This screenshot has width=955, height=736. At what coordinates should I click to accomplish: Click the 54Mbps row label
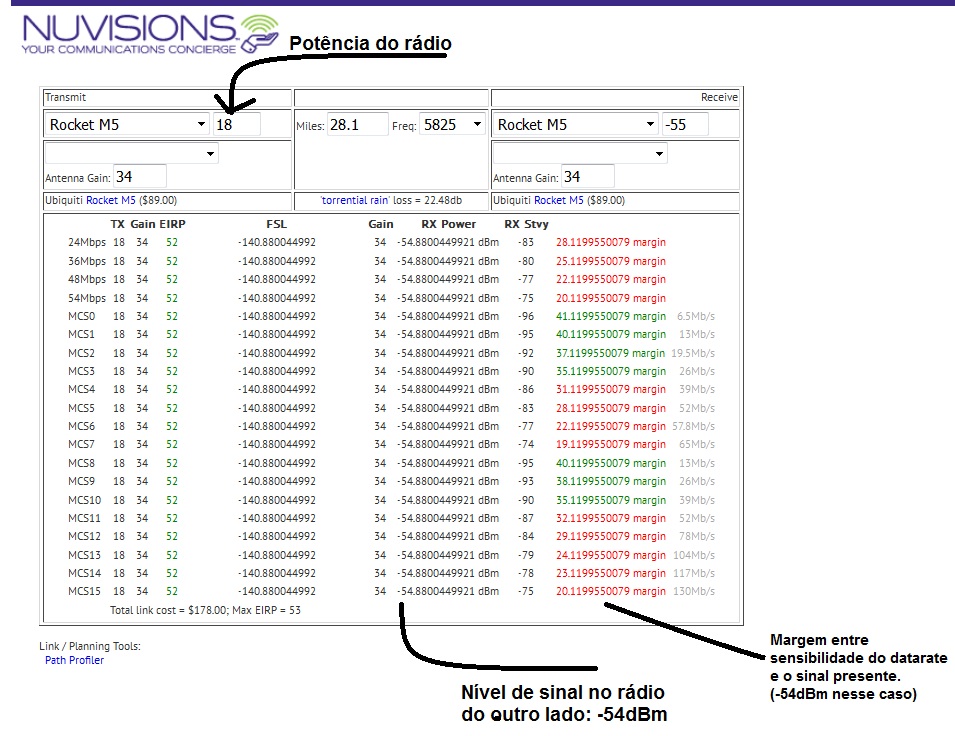87,298
